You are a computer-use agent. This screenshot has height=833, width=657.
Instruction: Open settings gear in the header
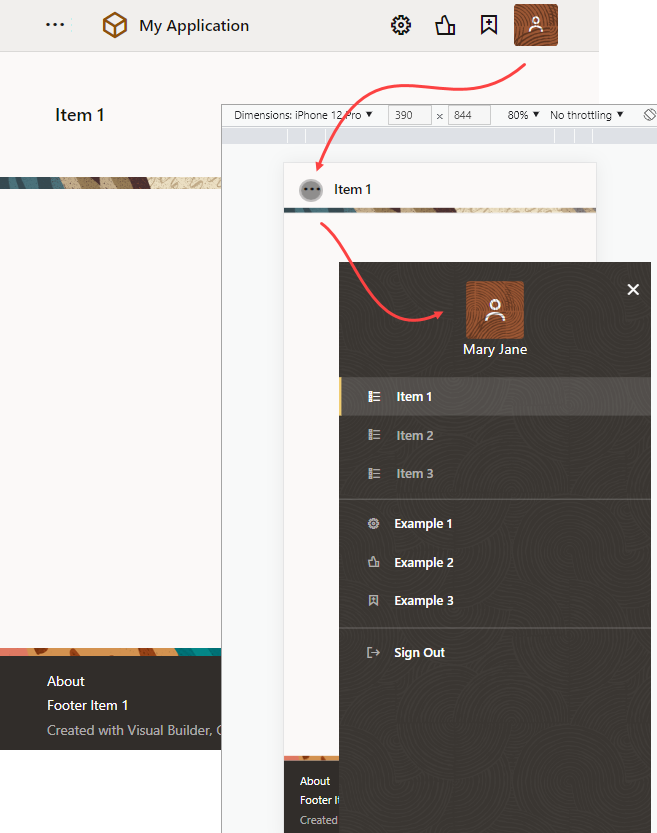click(401, 25)
